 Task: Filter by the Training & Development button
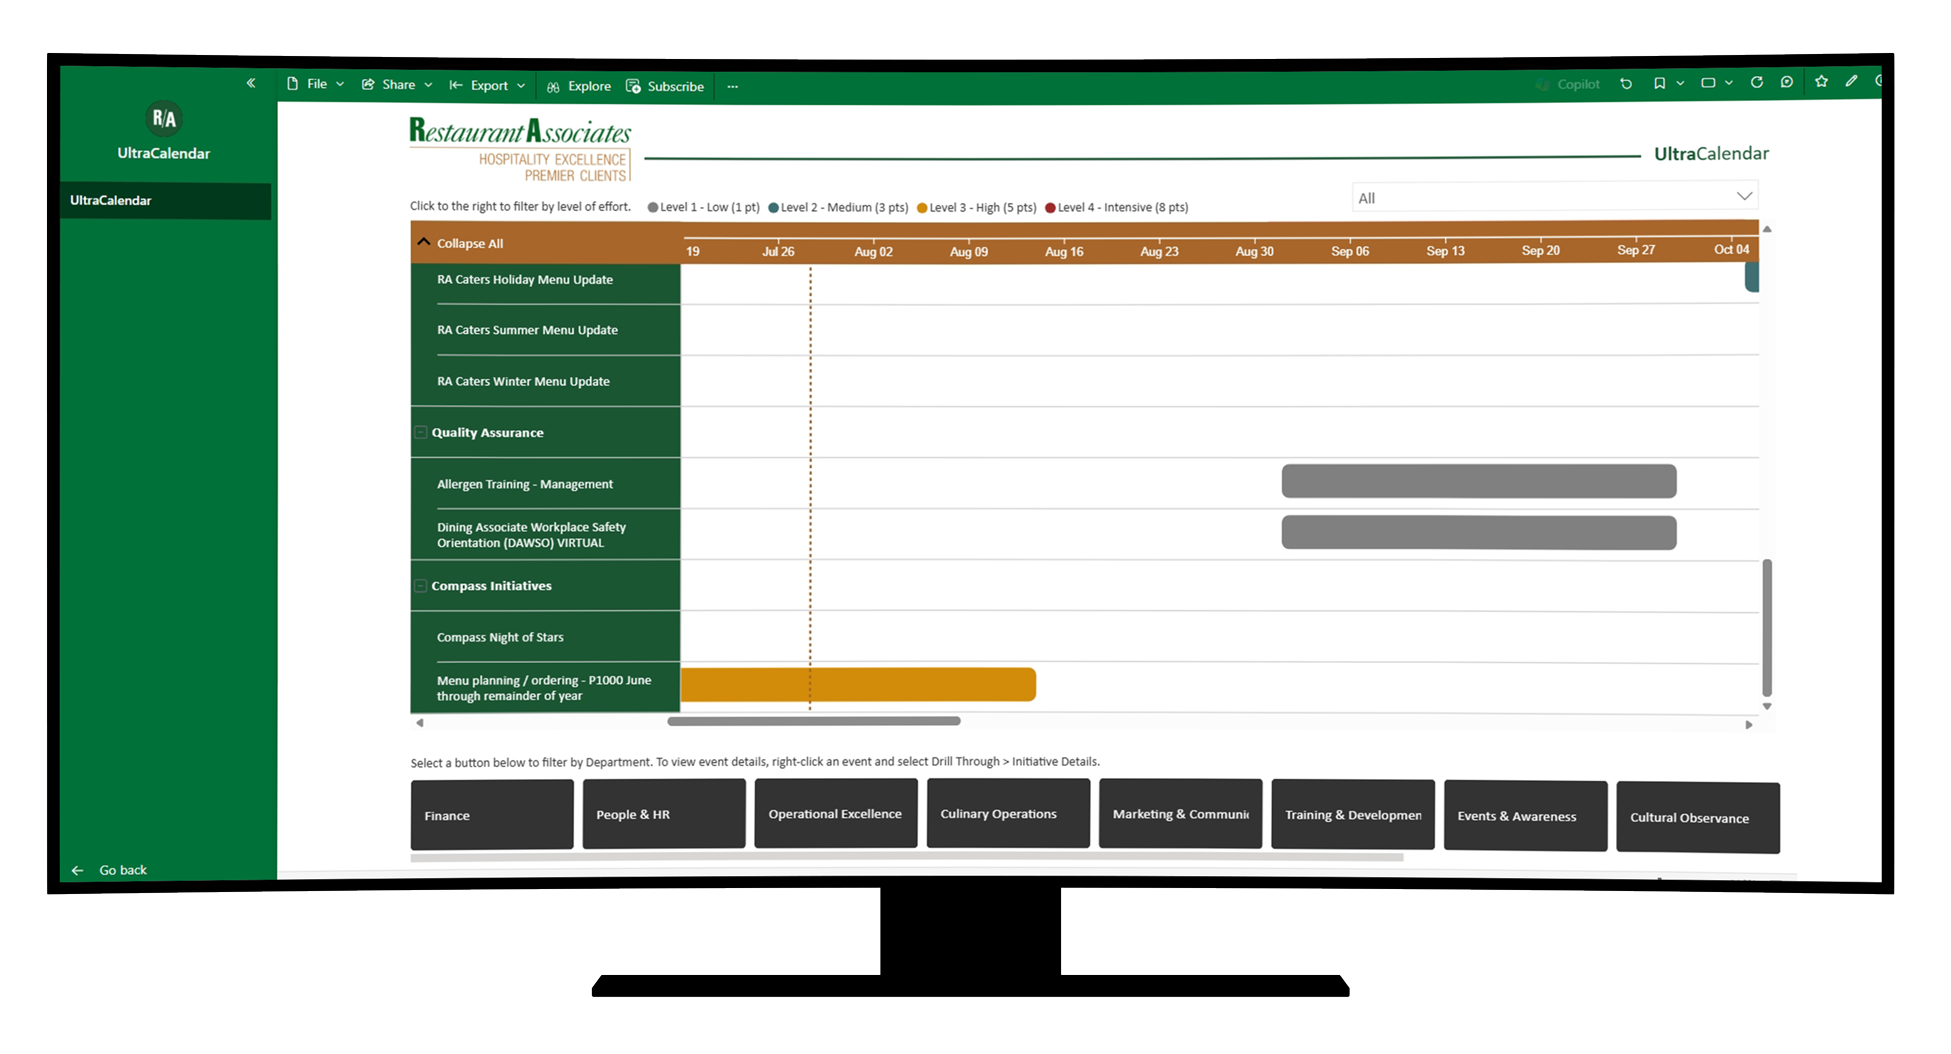pyautogui.click(x=1353, y=815)
